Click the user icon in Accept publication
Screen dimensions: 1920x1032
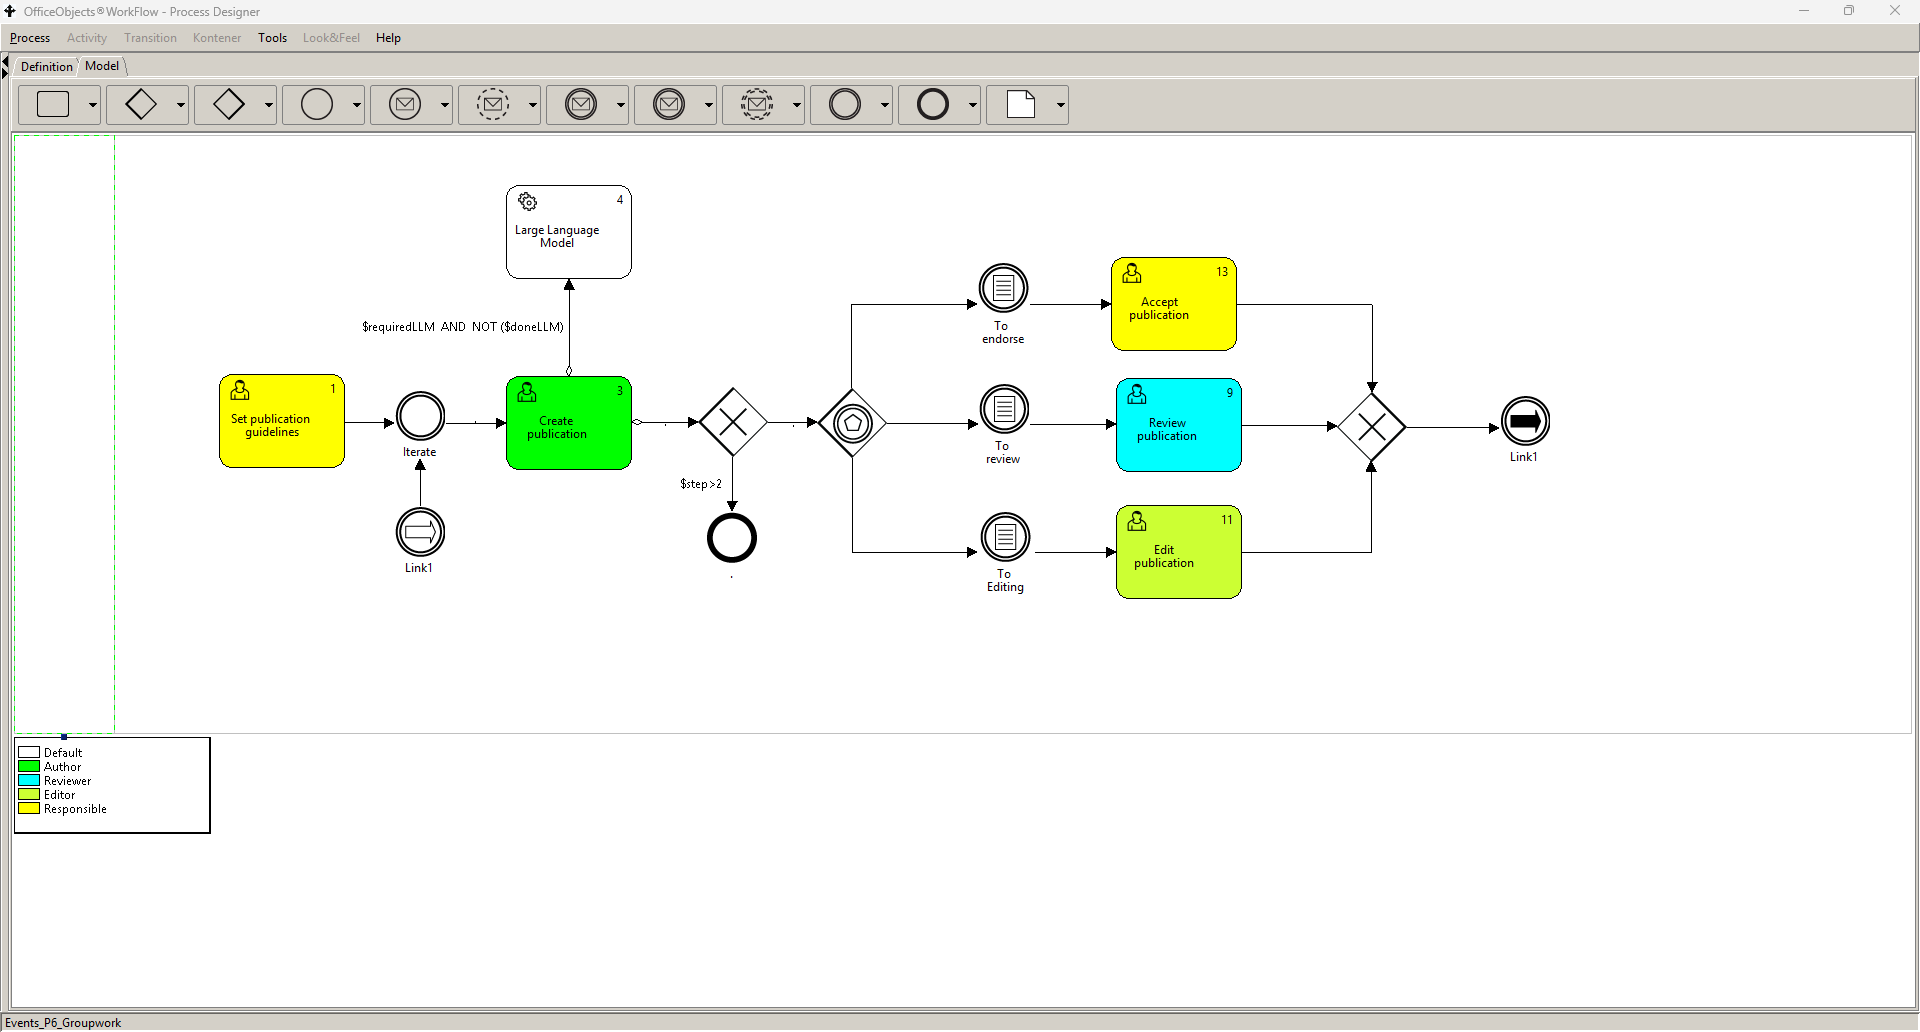coord(1132,273)
